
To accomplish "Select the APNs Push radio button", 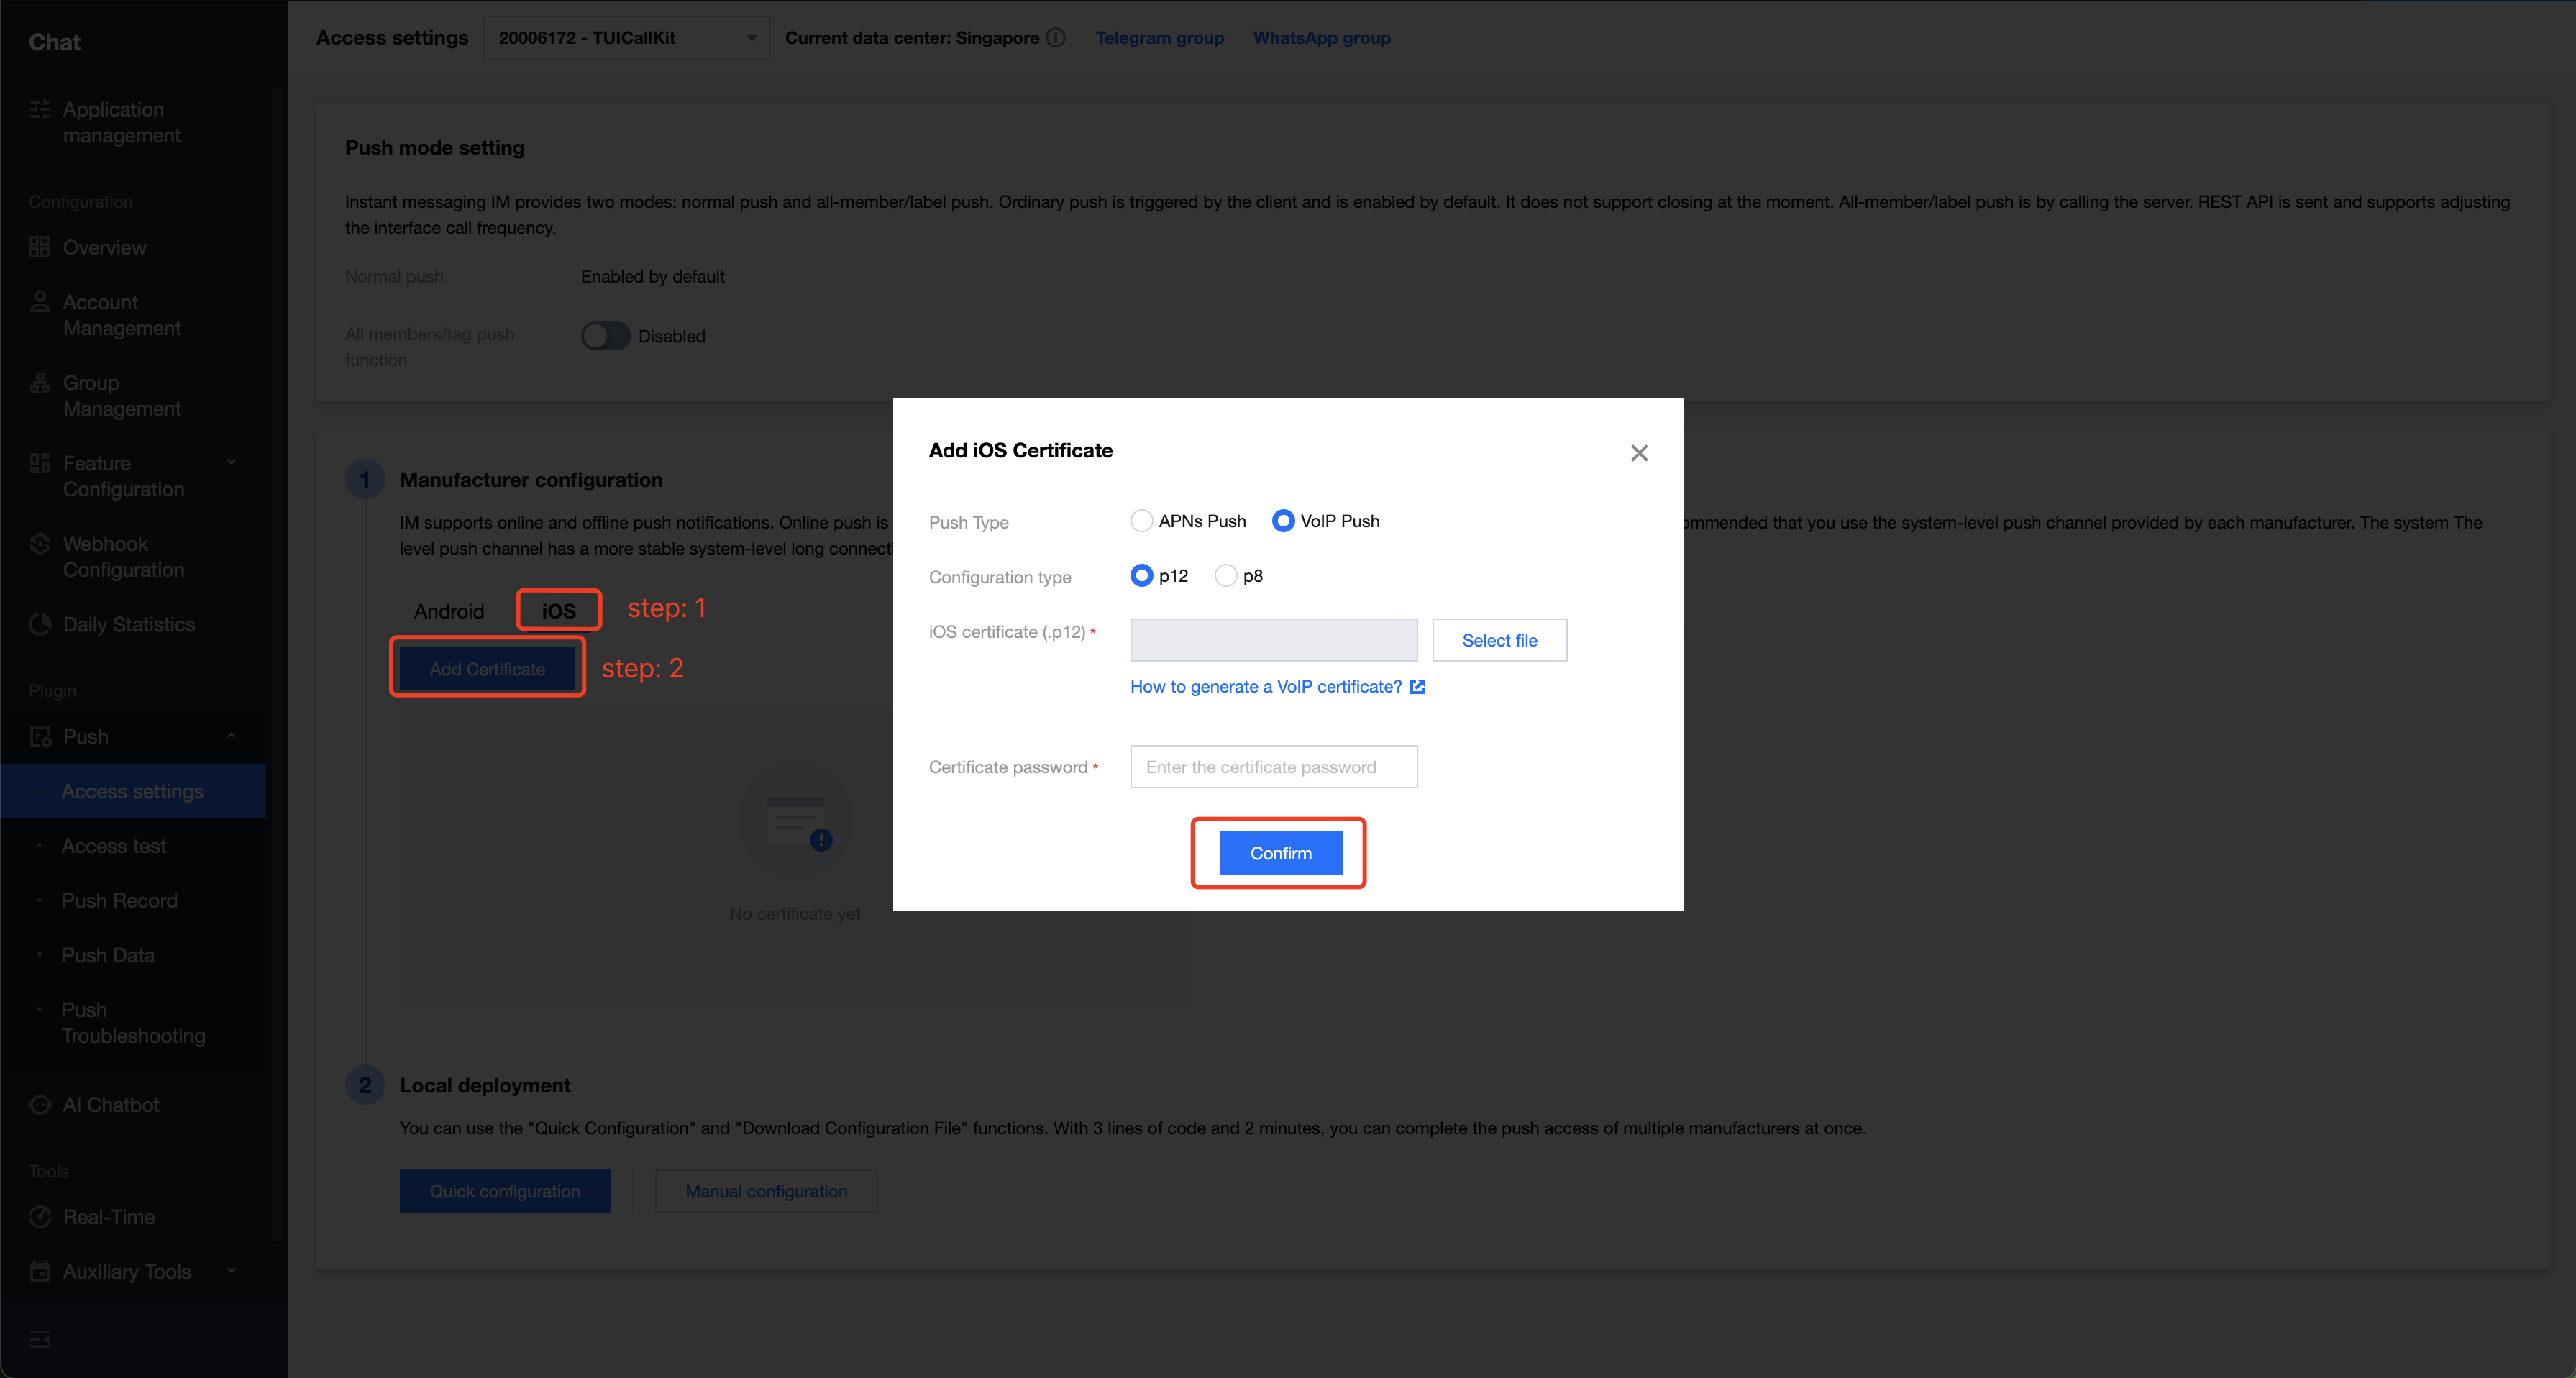I will click(1141, 521).
